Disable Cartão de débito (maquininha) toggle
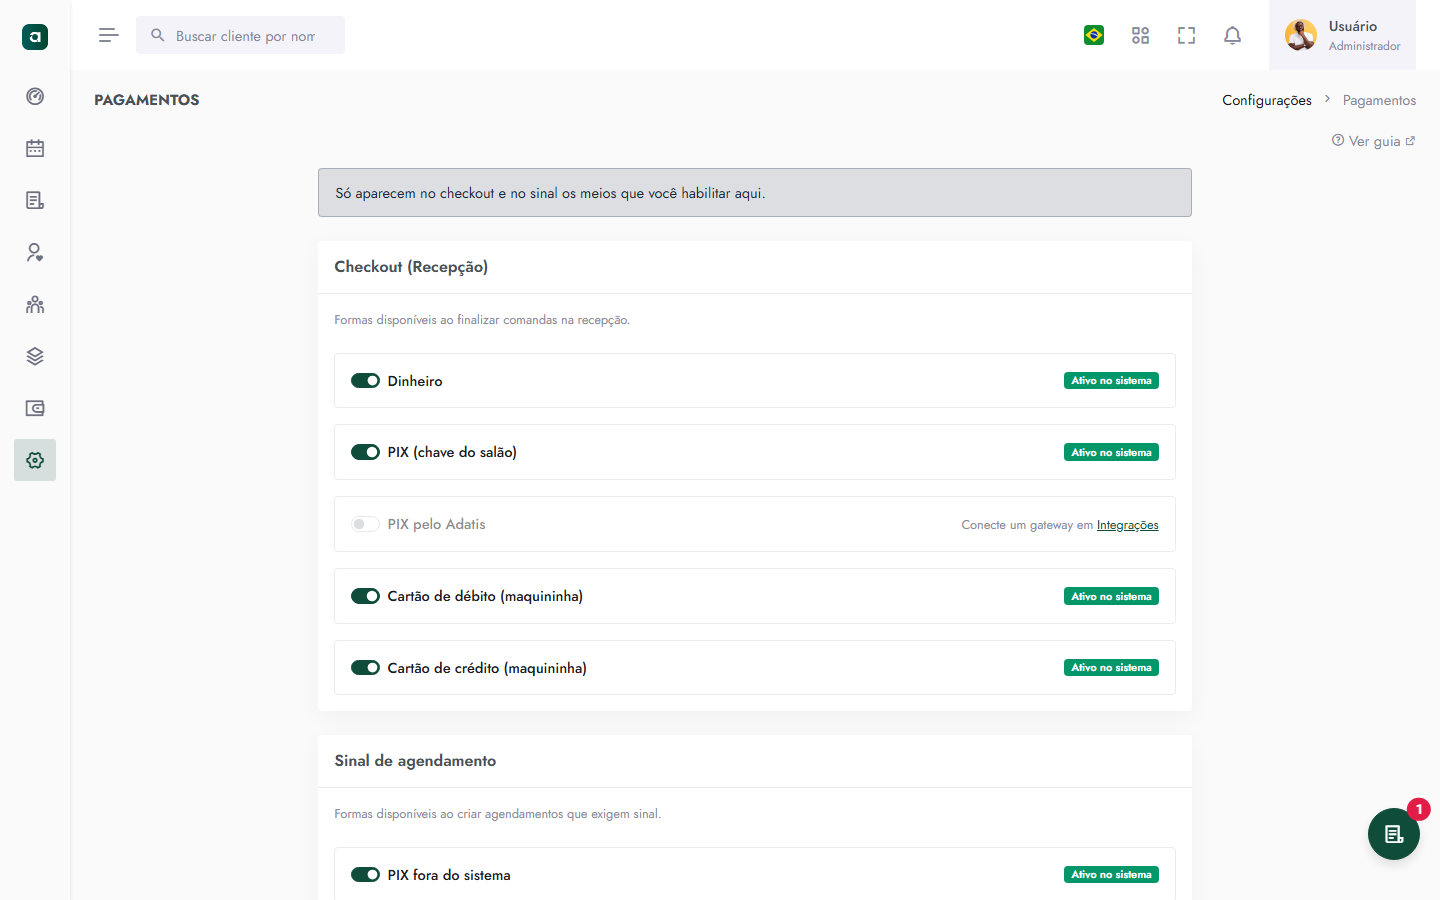The image size is (1440, 900). pyautogui.click(x=365, y=596)
